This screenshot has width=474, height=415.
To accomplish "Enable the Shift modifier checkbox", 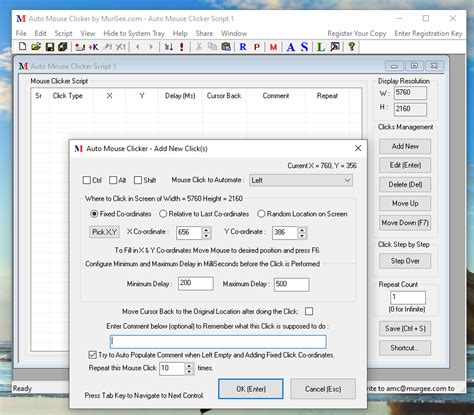I will [x=138, y=180].
